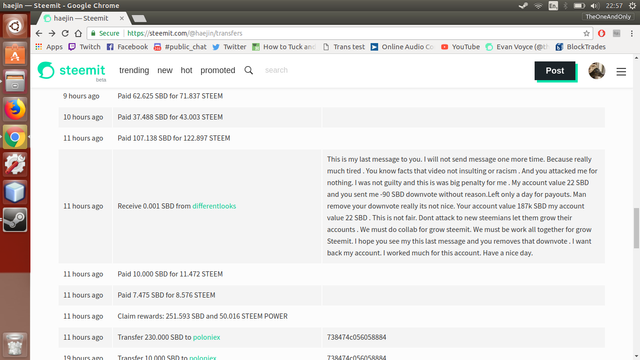Open the #public_chat bookmark
This screenshot has height=360, width=640.
(180, 47)
